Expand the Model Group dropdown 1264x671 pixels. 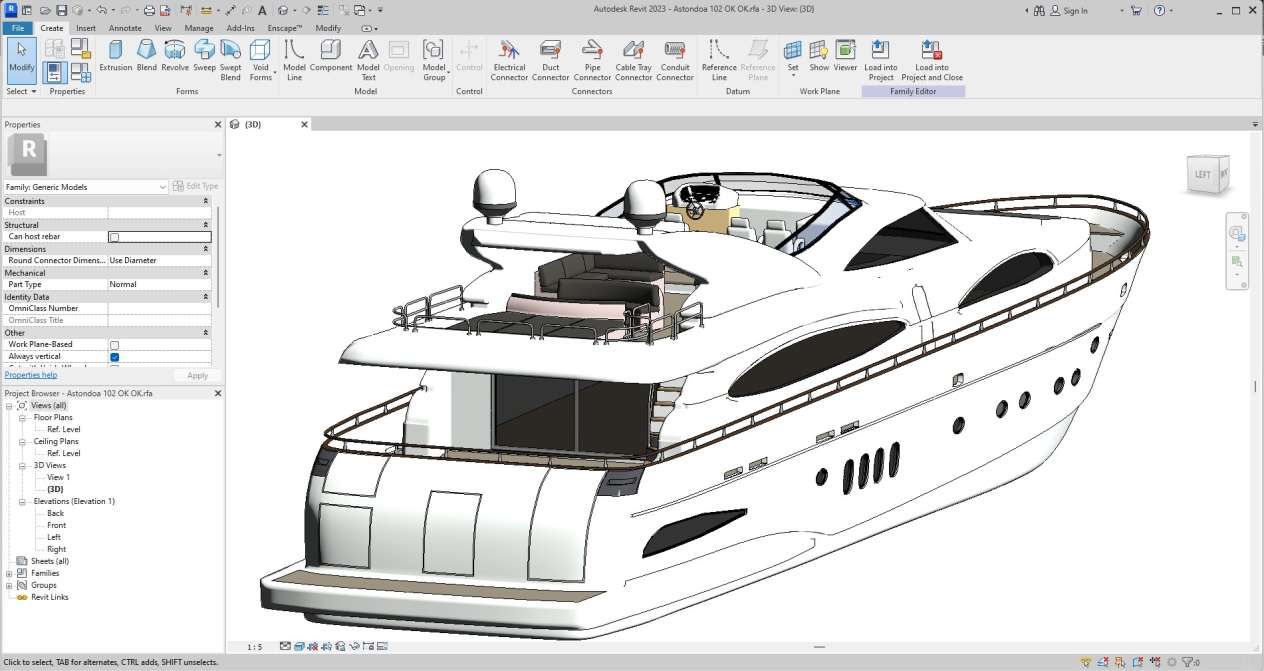tap(434, 60)
